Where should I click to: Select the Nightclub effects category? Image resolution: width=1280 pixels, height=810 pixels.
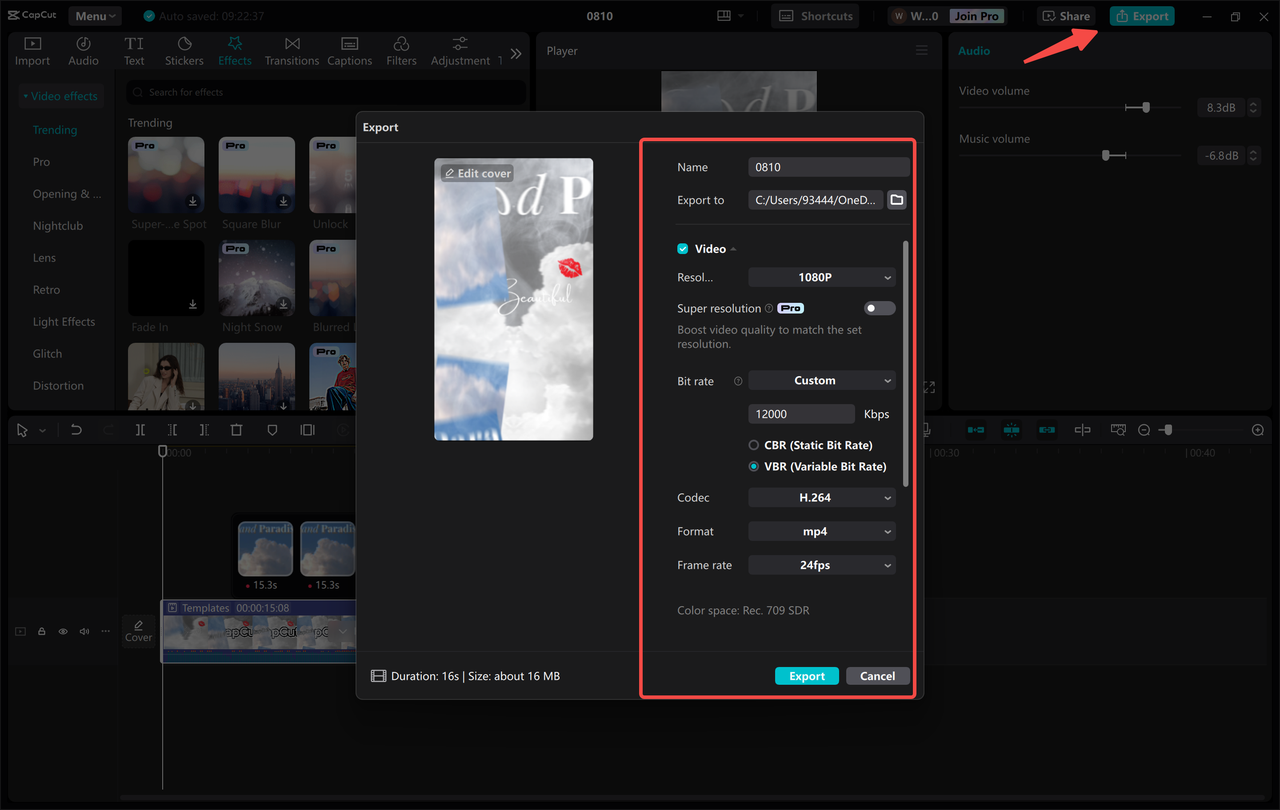point(58,226)
